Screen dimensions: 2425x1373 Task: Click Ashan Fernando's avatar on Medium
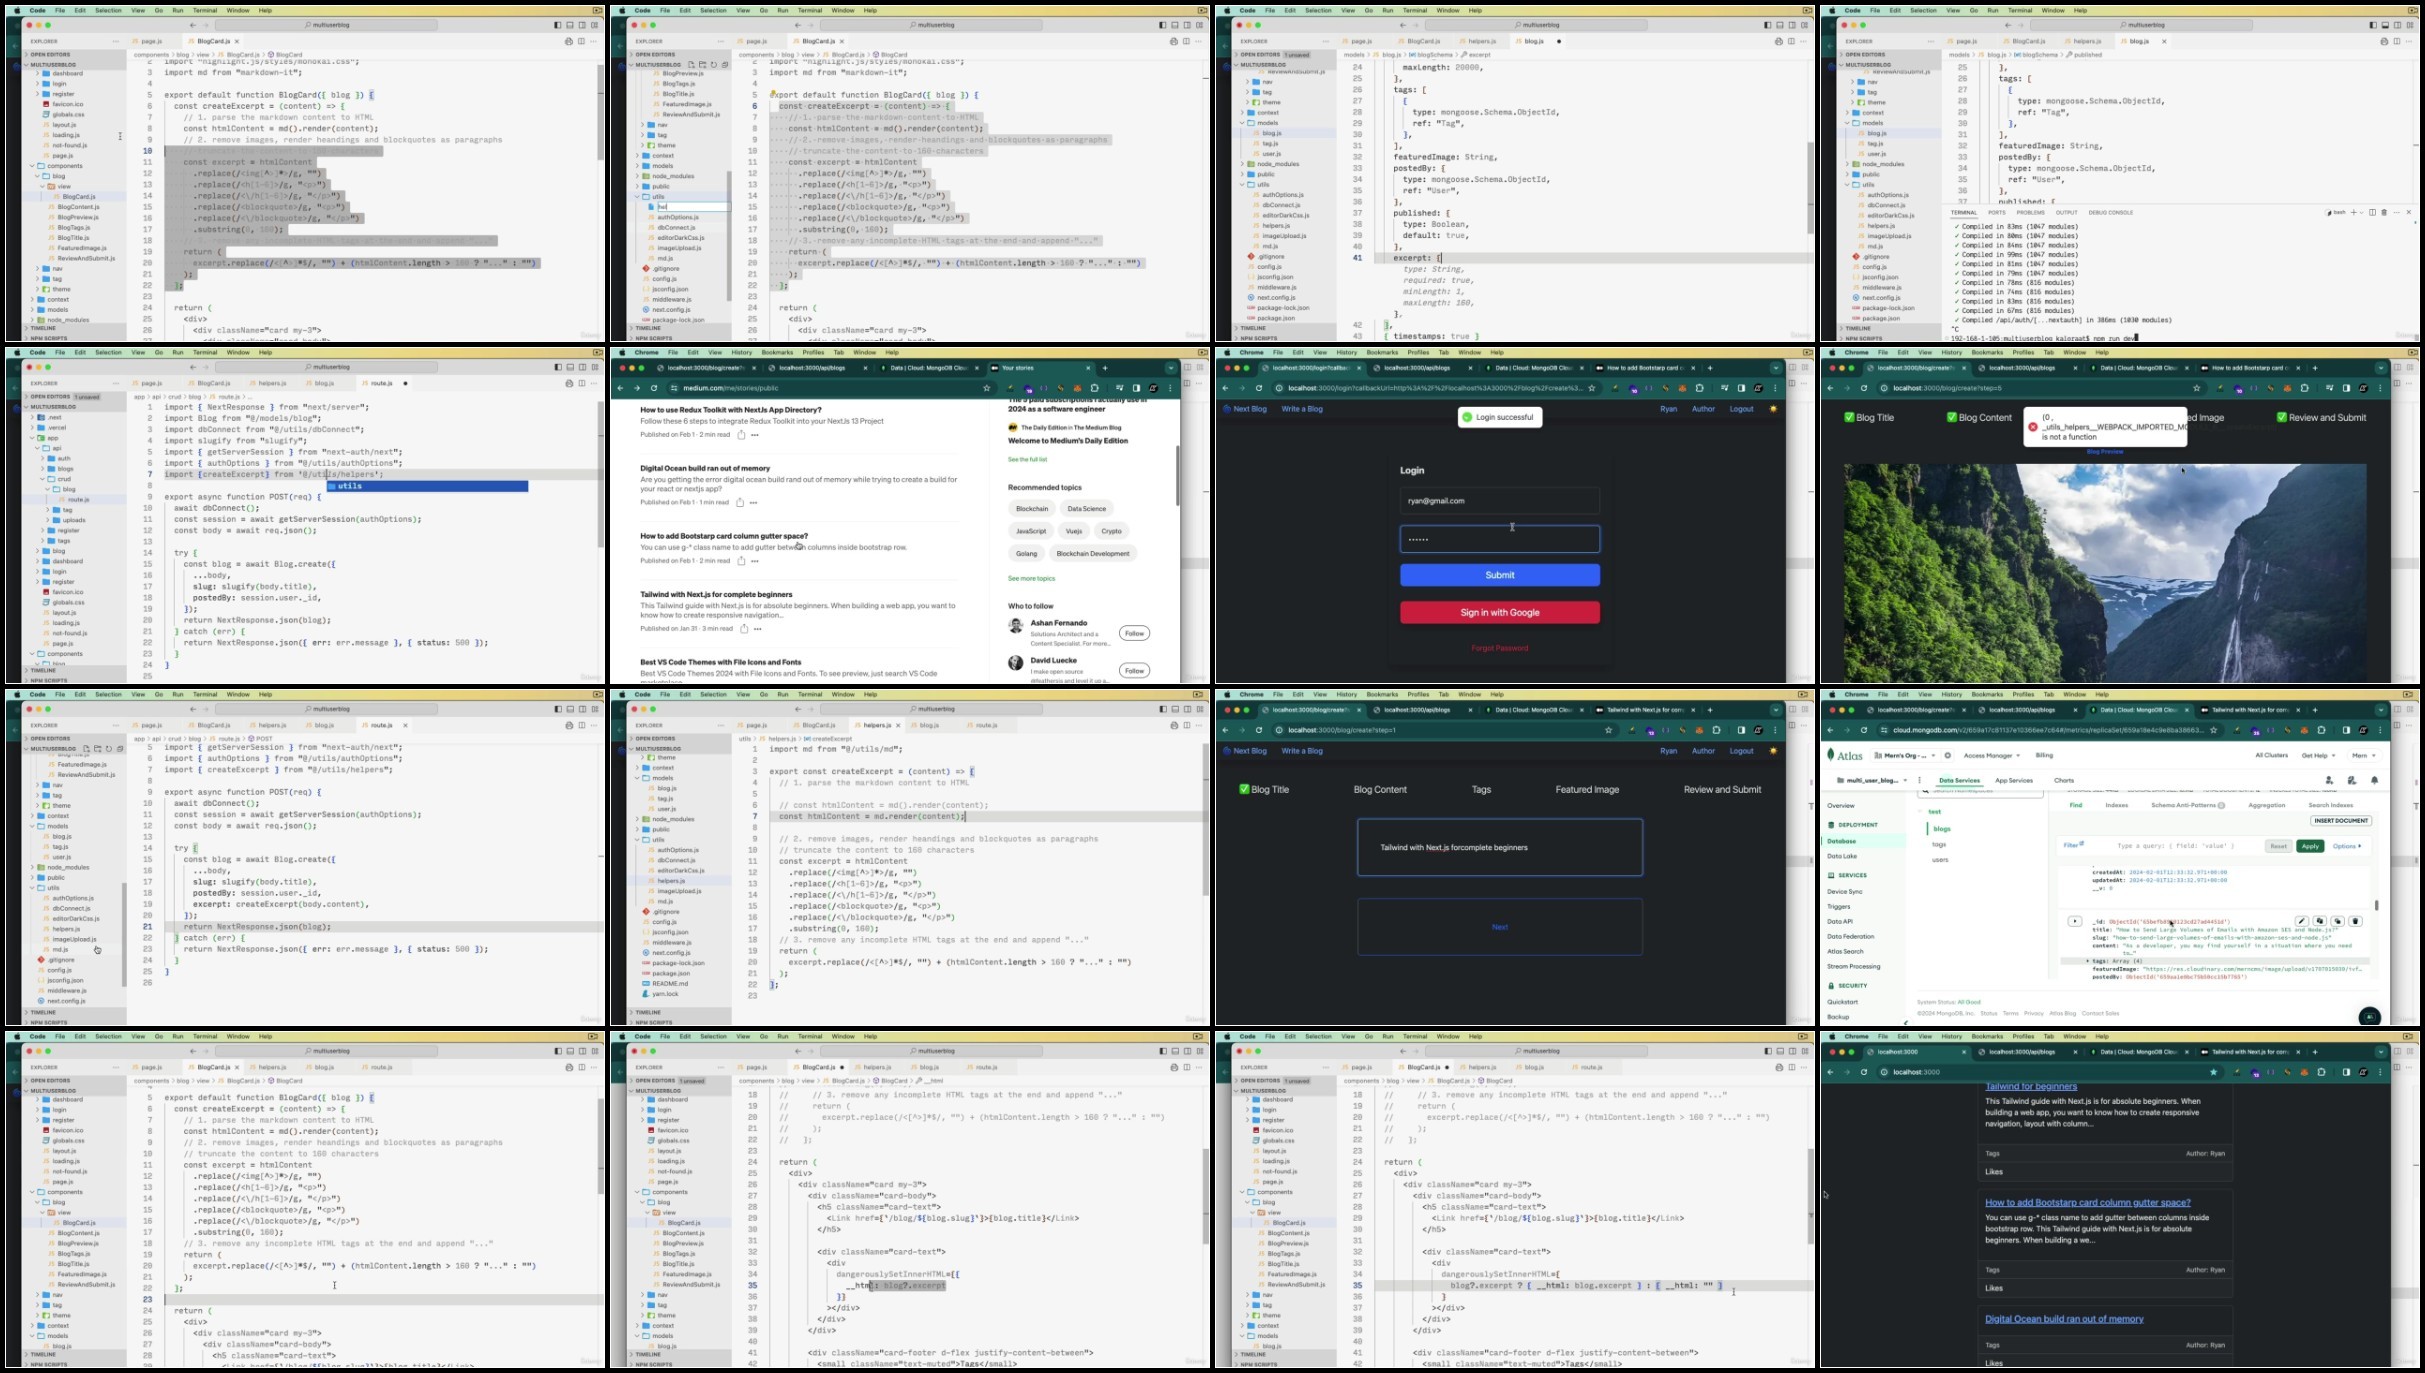(1015, 626)
